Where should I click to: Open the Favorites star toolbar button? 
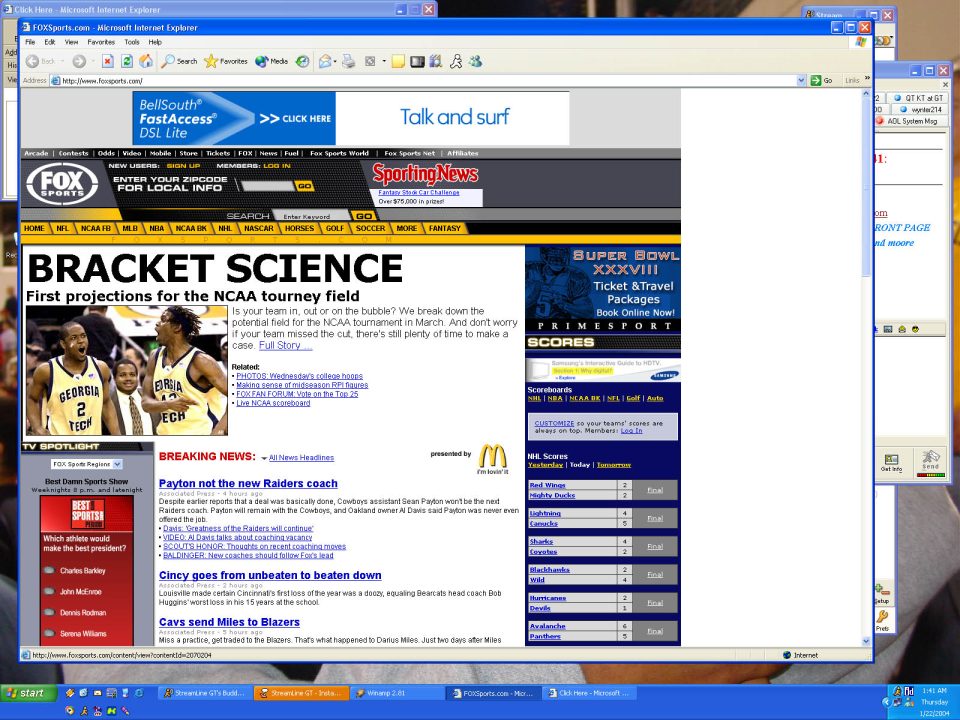[226, 61]
